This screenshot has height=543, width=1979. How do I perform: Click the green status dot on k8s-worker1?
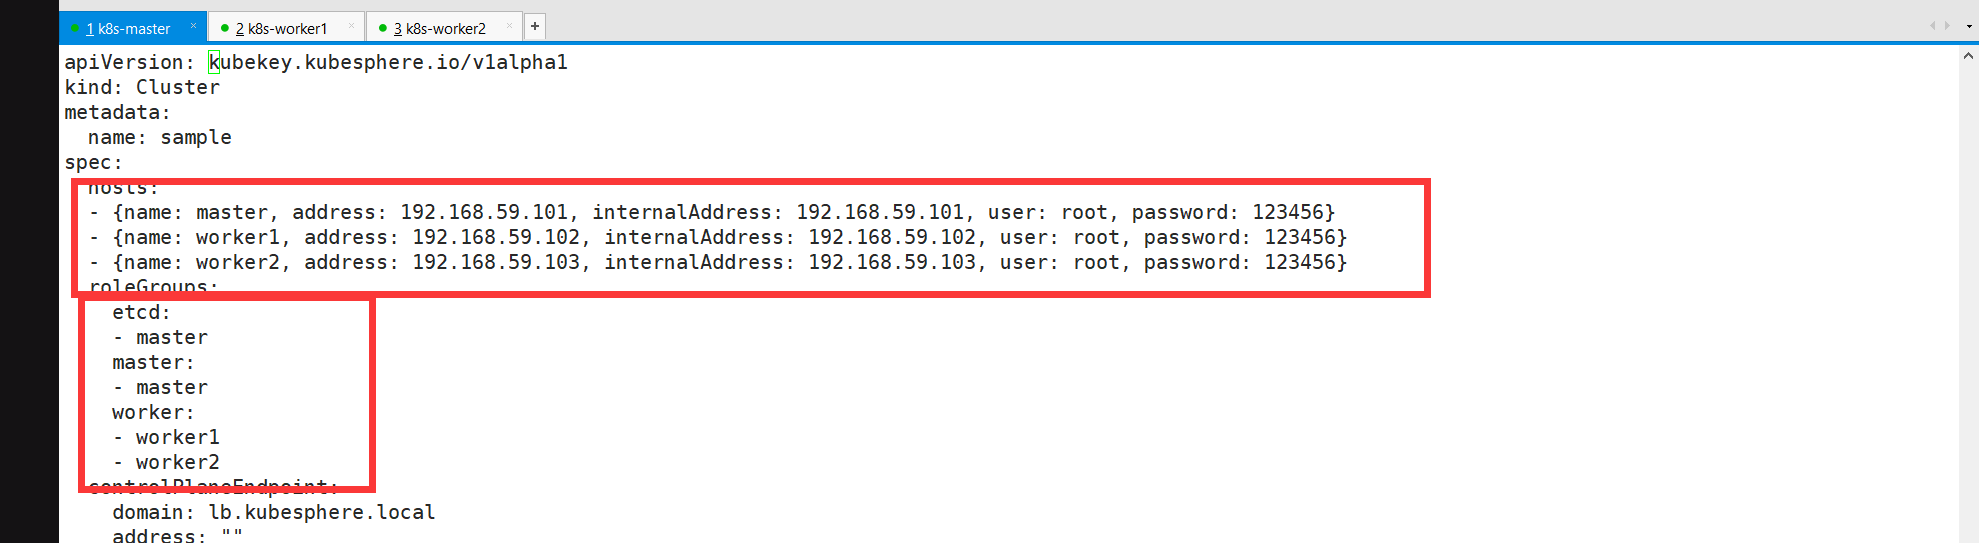[x=225, y=28]
